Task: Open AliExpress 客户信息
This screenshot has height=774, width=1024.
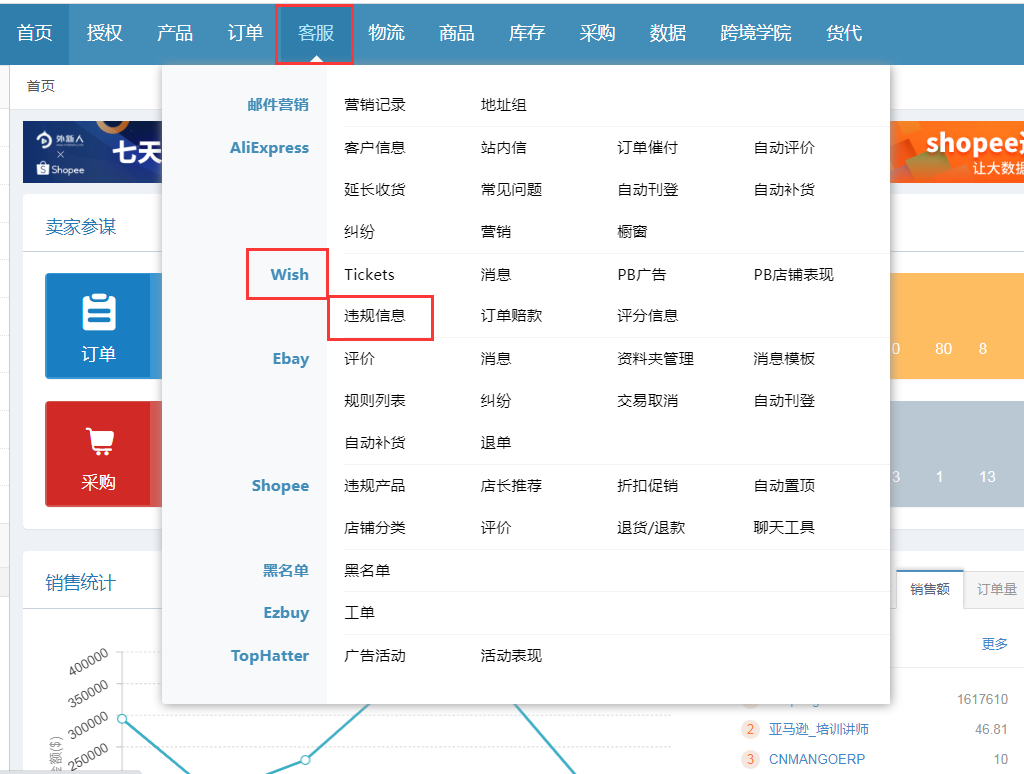Action: [x=375, y=148]
